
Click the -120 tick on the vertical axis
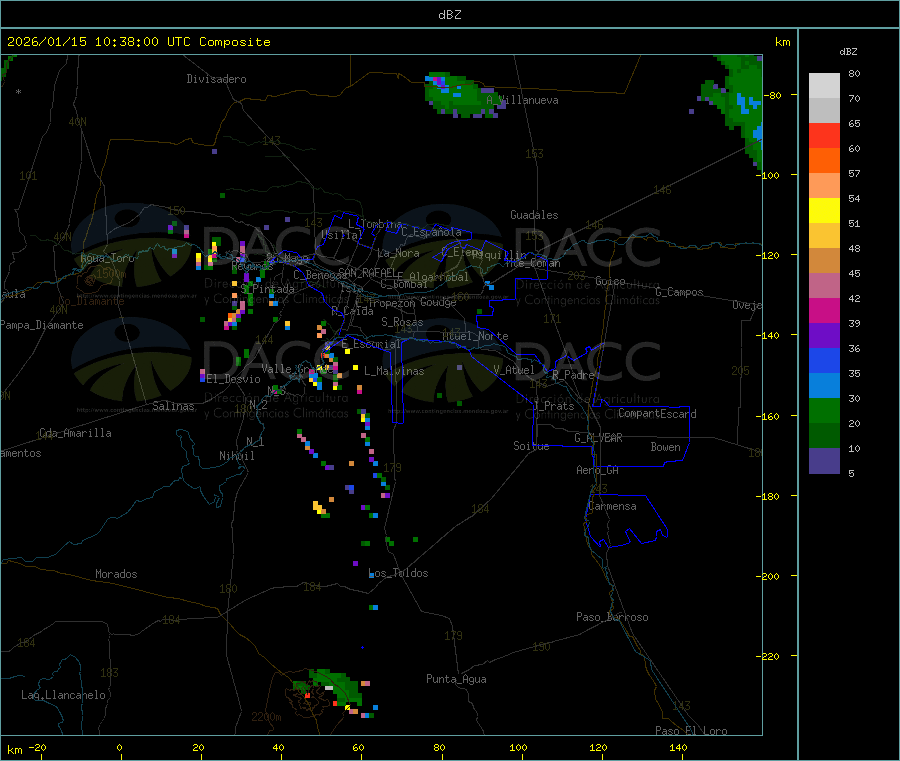tap(768, 255)
